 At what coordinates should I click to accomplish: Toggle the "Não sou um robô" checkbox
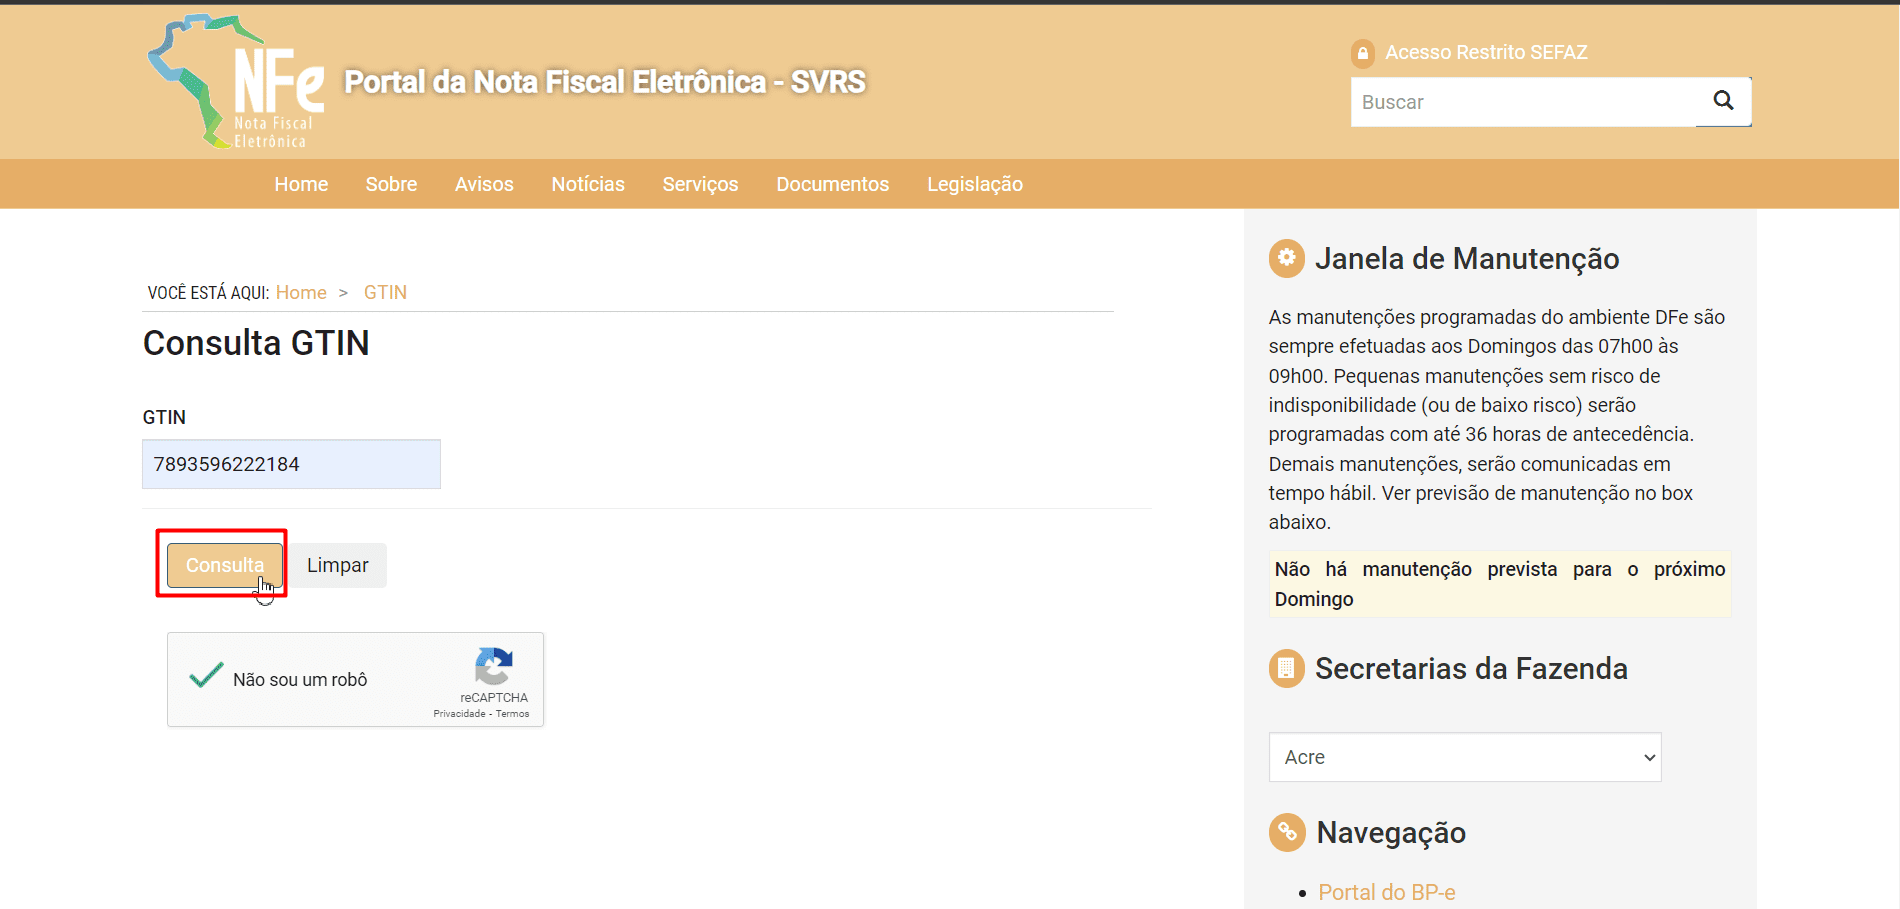[x=206, y=677]
